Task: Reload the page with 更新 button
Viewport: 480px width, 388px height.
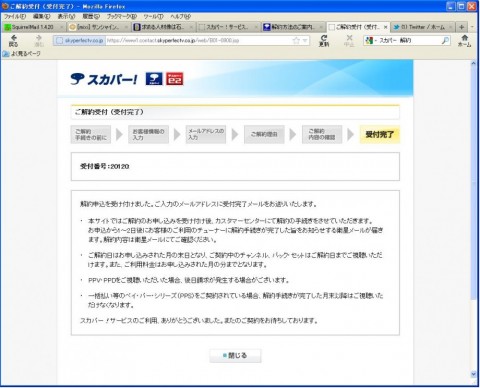Action: click(324, 40)
